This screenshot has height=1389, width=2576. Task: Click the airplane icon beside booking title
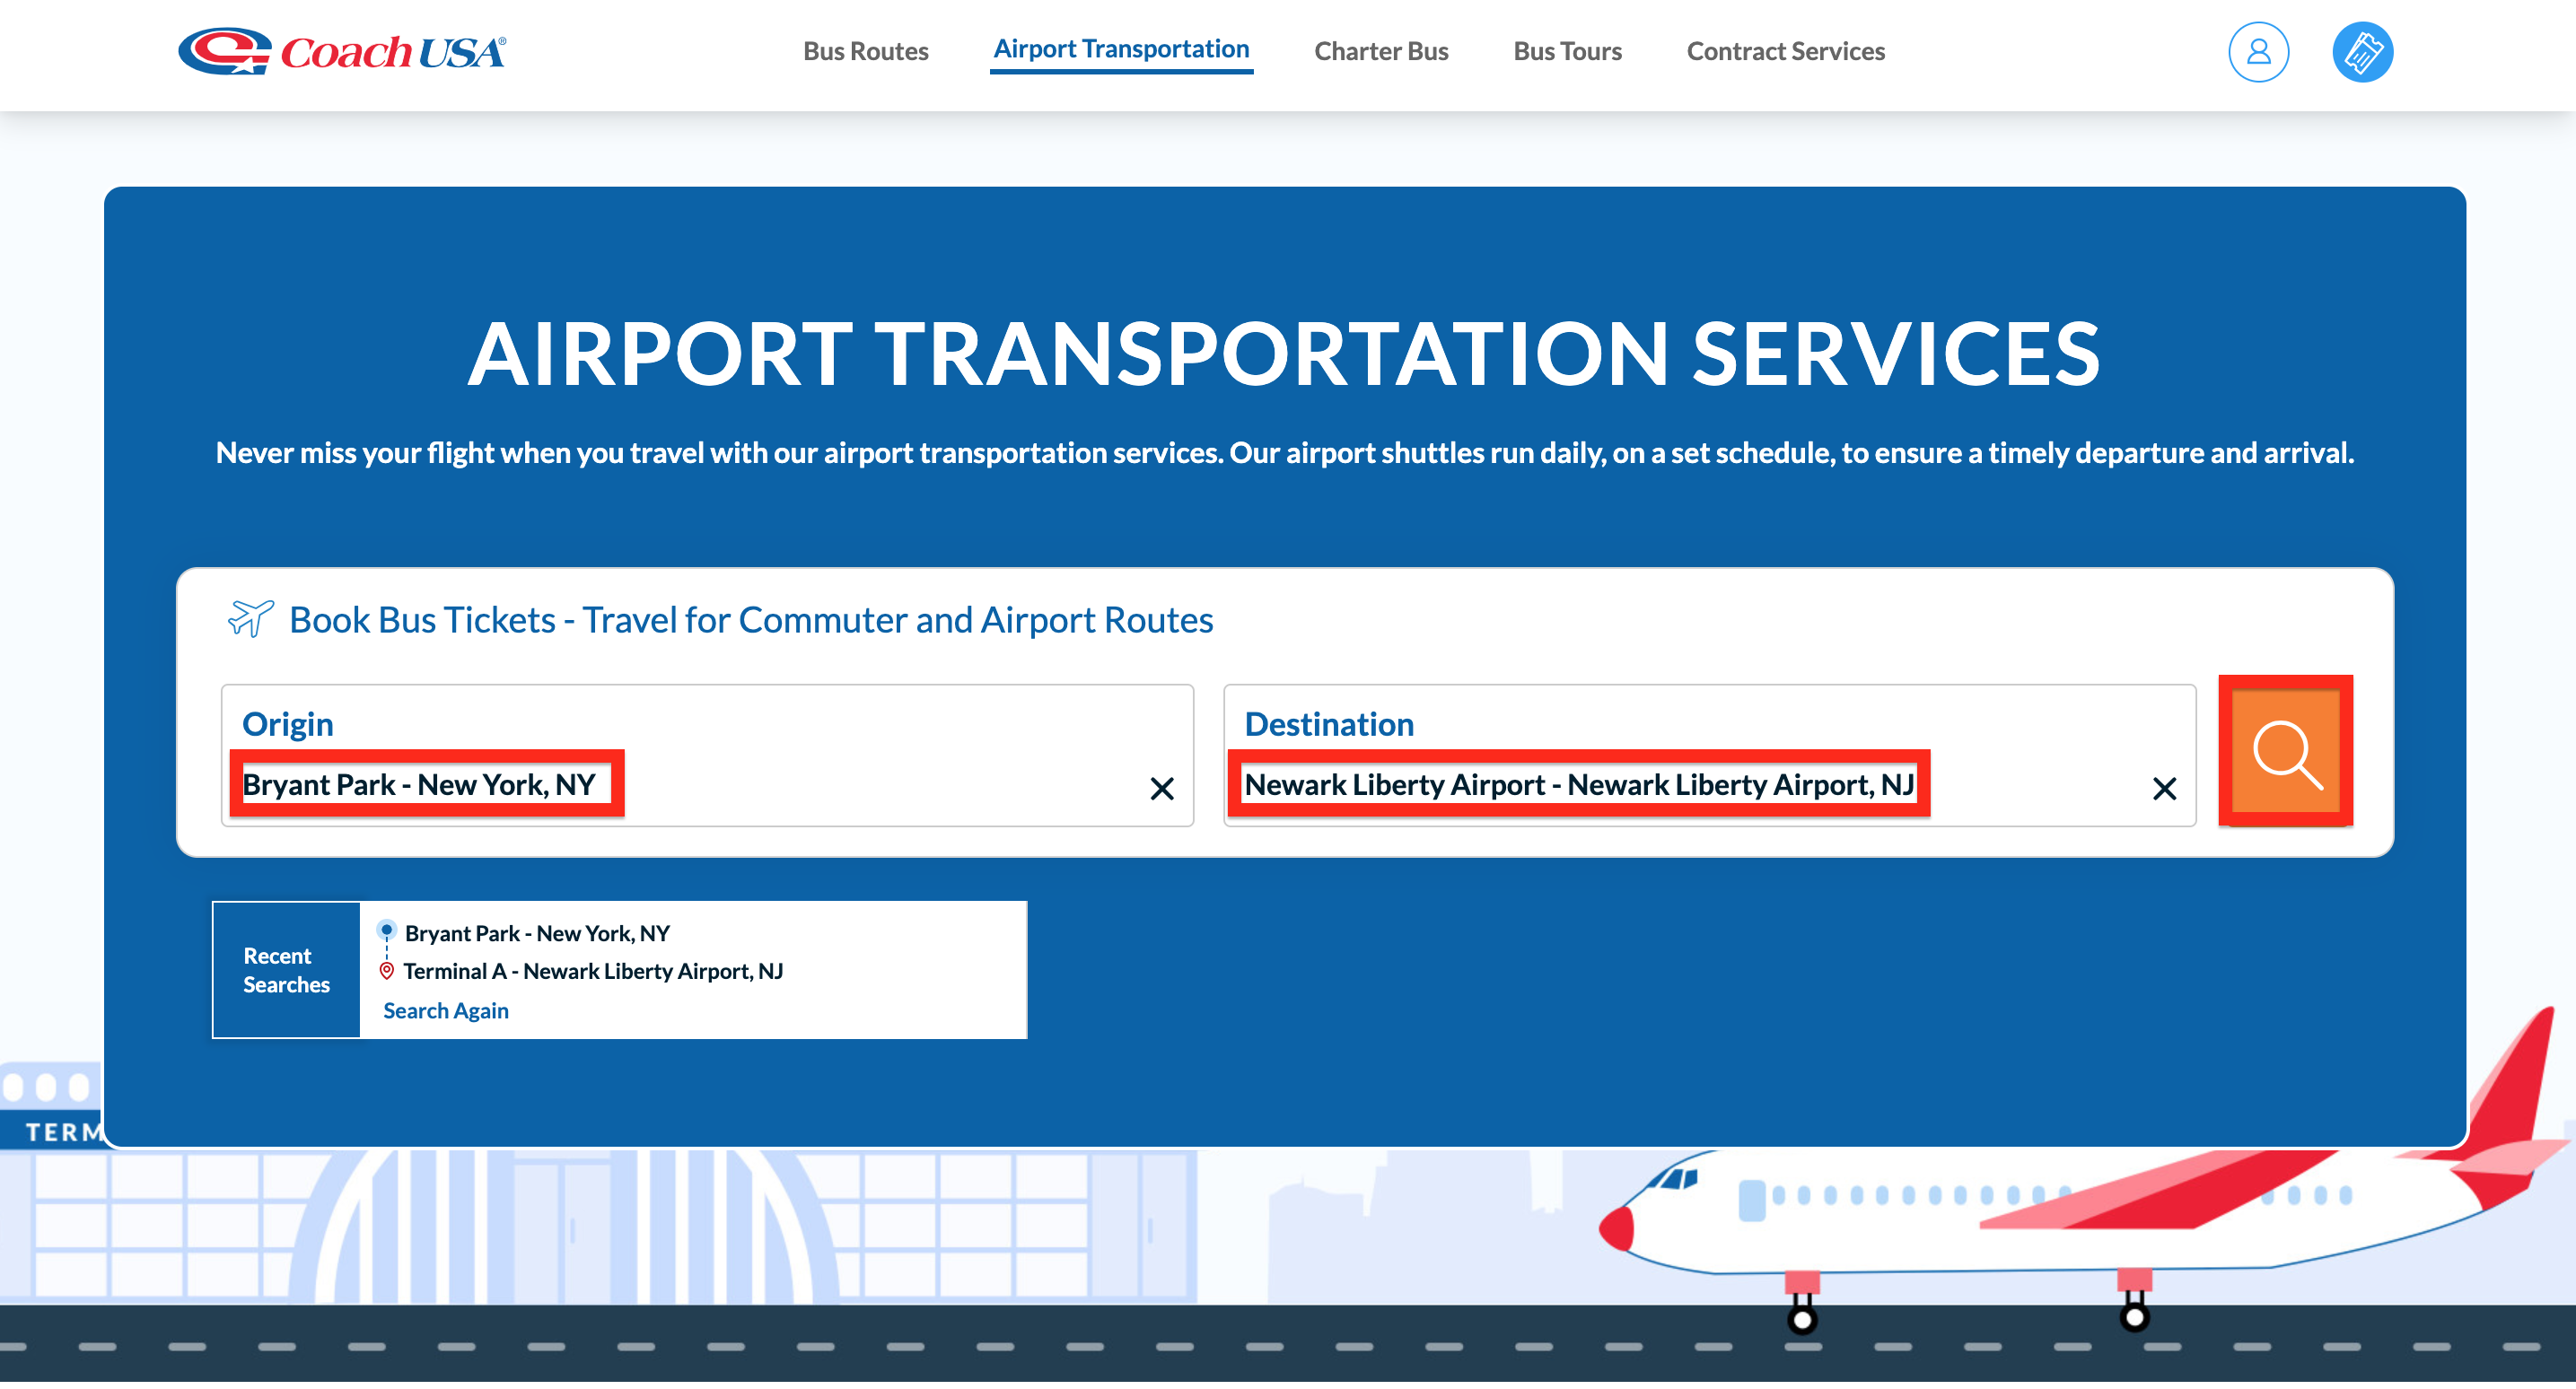click(250, 619)
